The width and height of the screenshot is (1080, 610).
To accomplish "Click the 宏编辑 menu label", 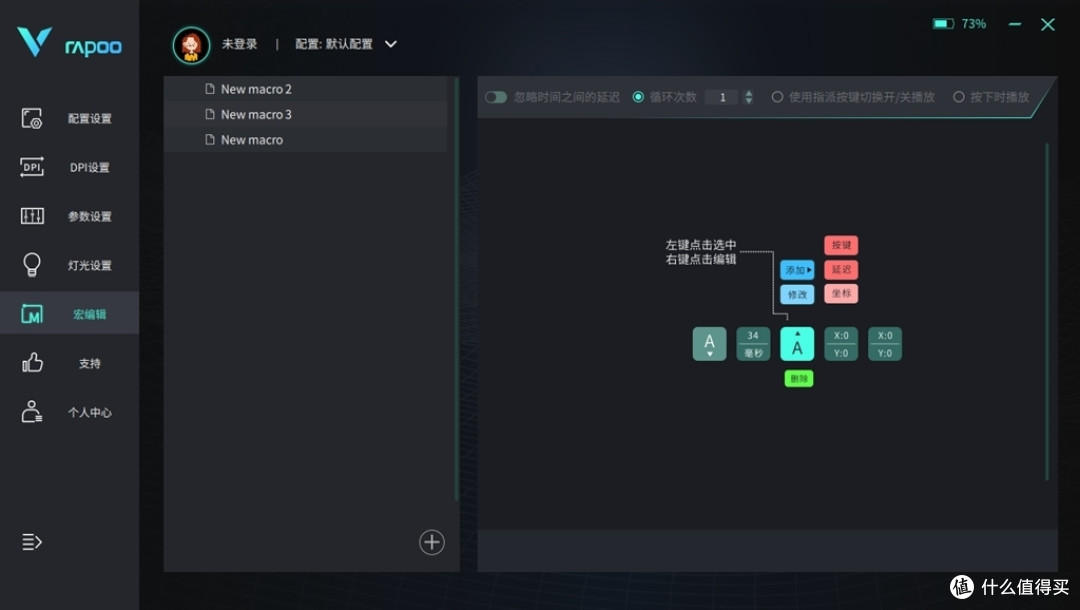I will pos(90,314).
